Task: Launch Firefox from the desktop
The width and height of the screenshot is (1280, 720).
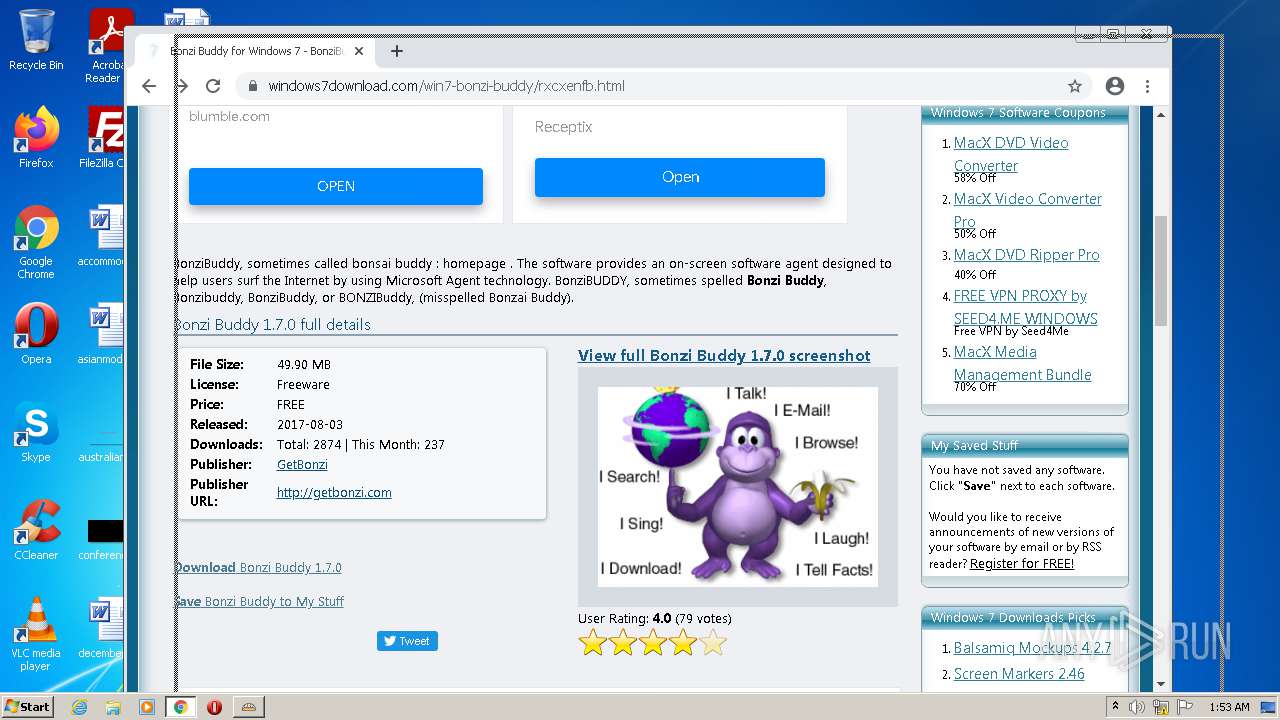Action: click(36, 137)
